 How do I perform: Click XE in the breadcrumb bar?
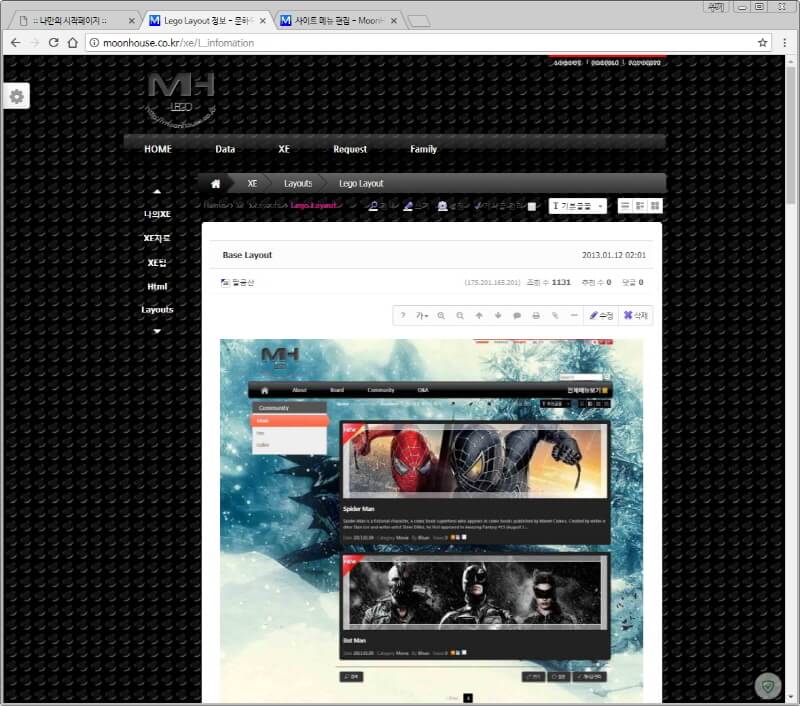pyautogui.click(x=252, y=184)
